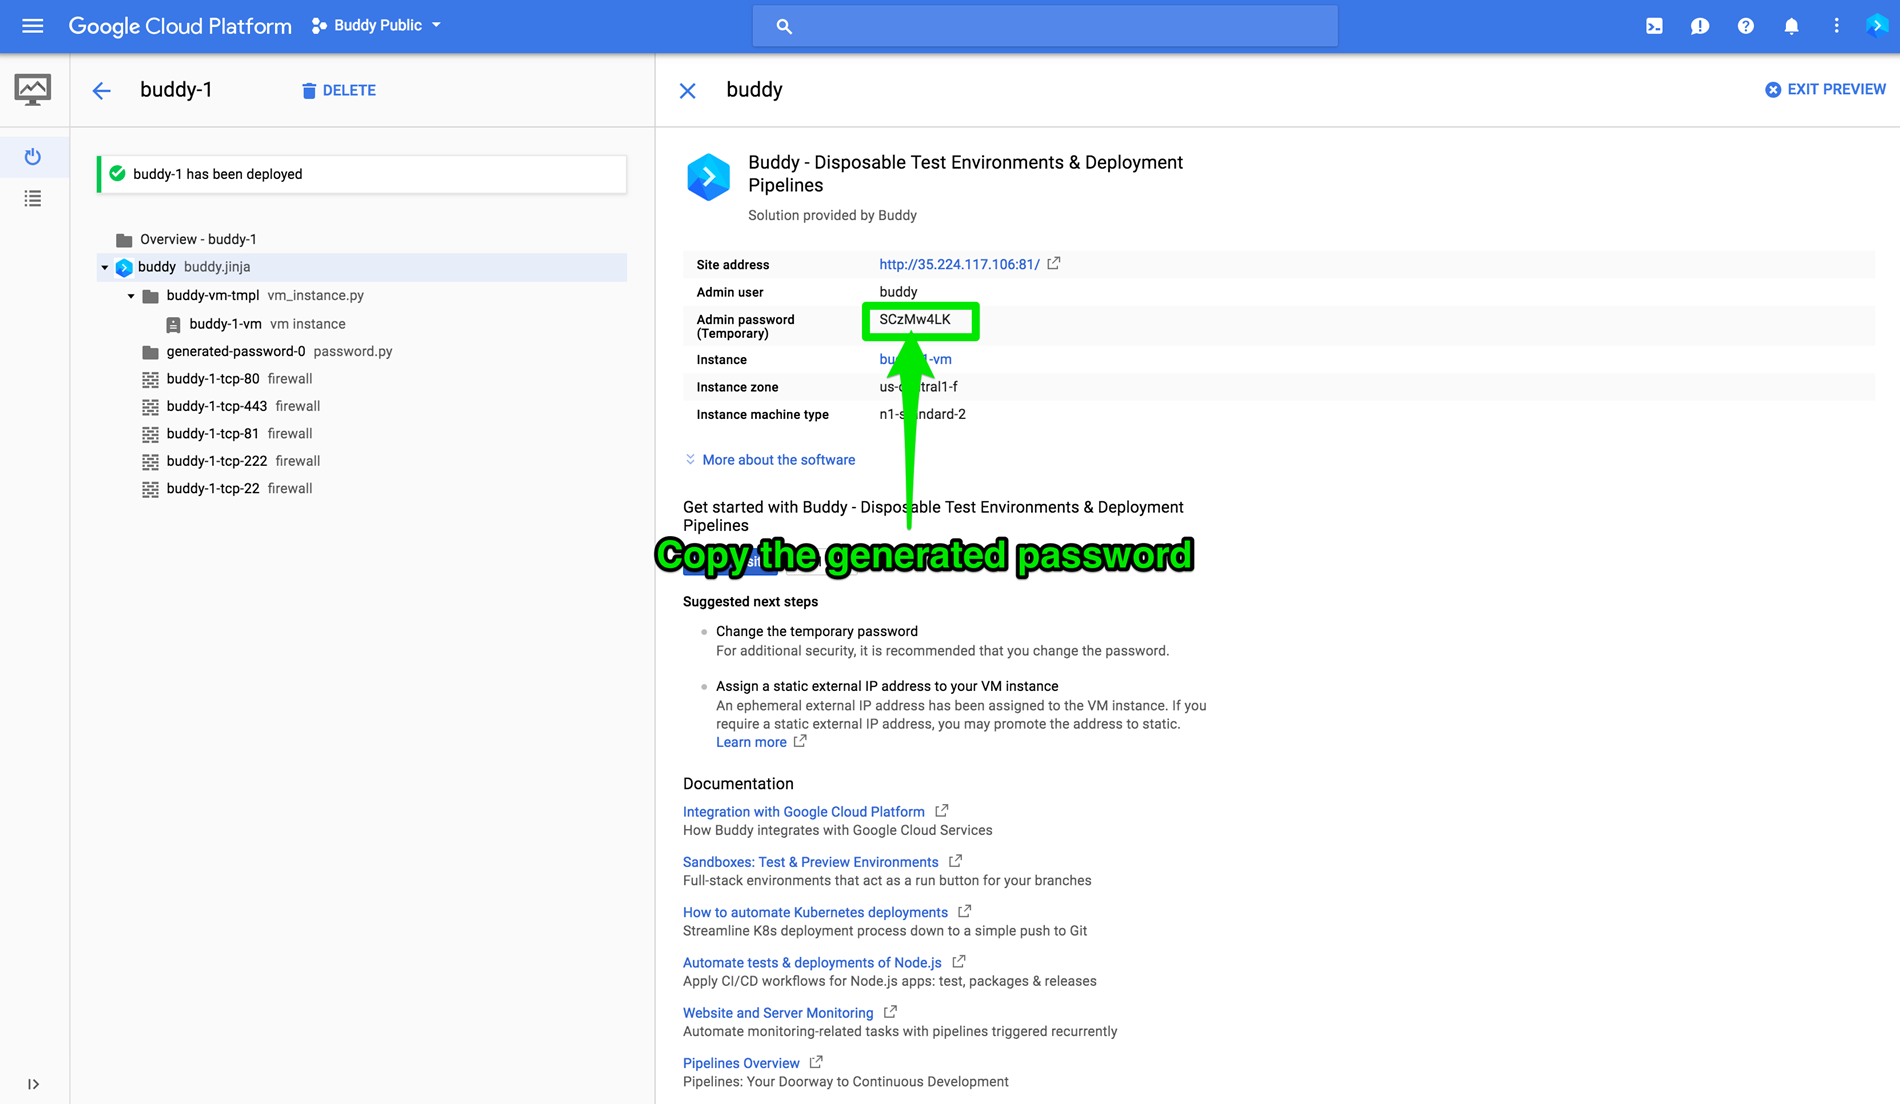
Task: Click Admin user value buddy
Action: pos(898,292)
